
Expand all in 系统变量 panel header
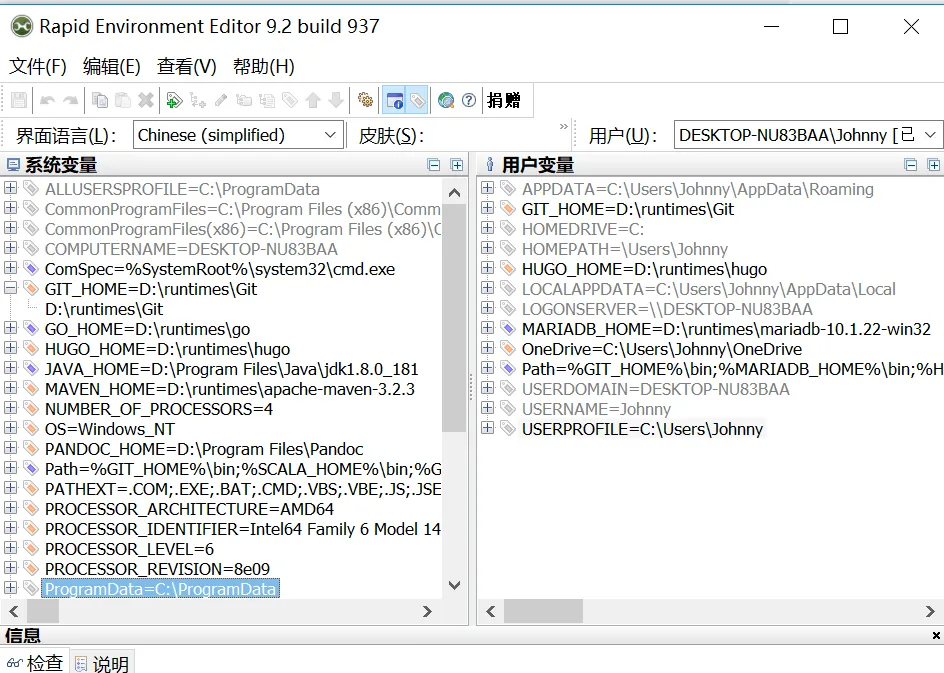coord(457,165)
